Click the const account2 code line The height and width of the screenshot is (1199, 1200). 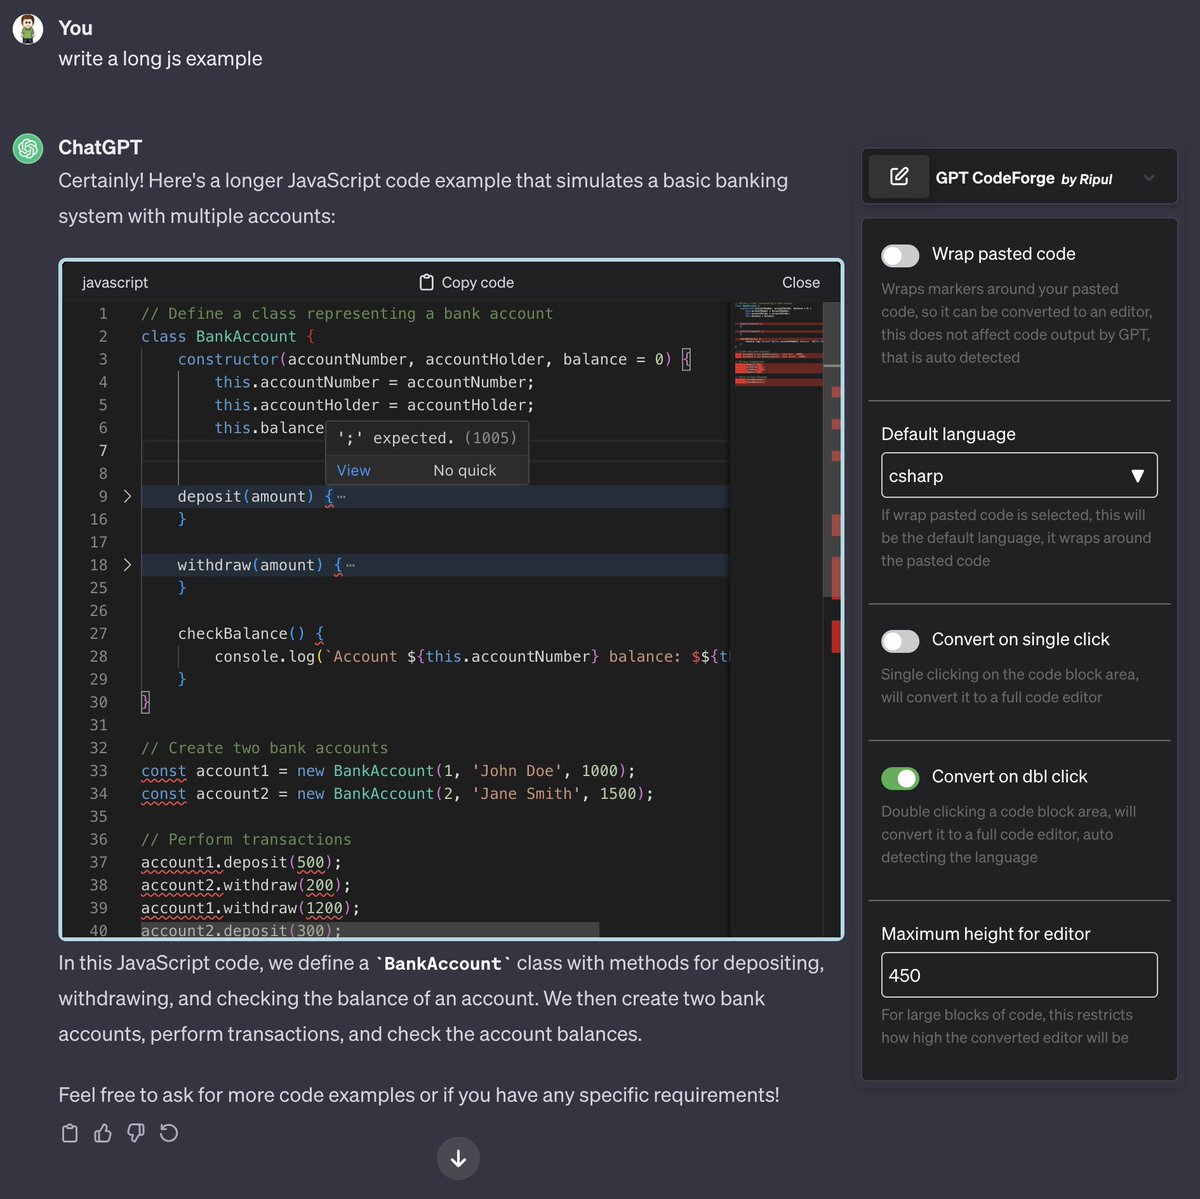(397, 794)
